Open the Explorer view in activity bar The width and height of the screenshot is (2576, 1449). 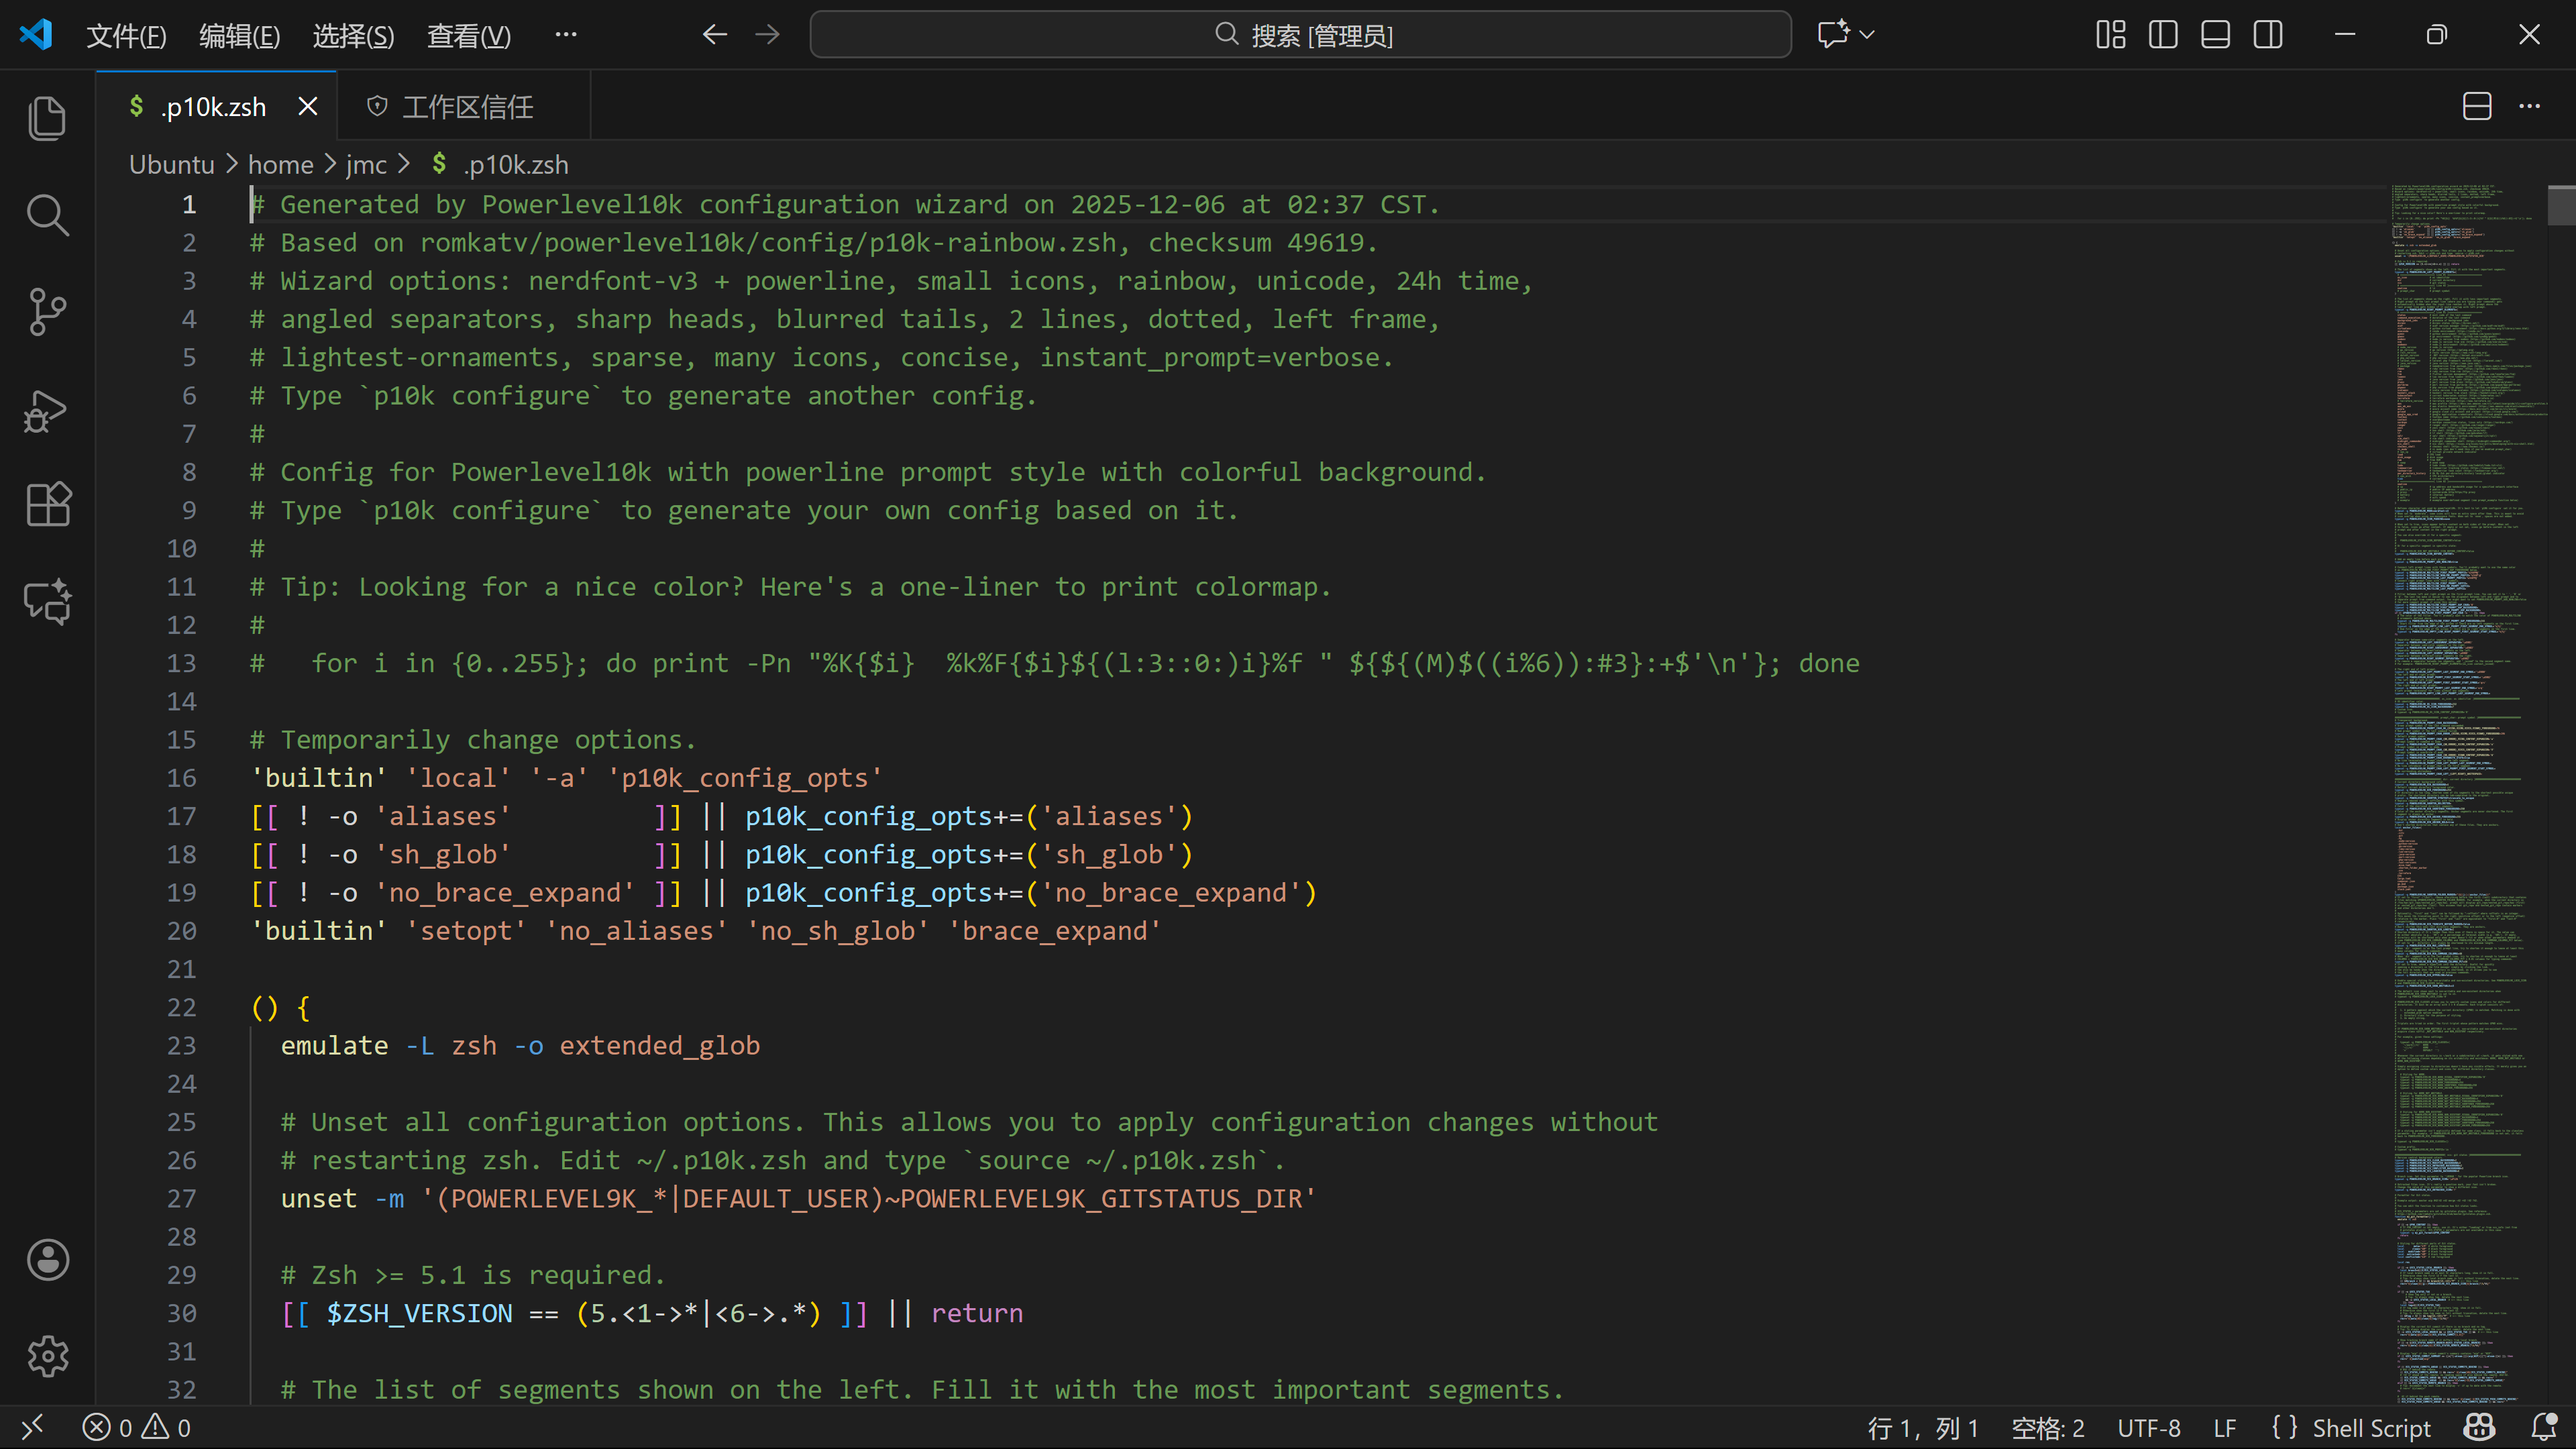[47, 118]
